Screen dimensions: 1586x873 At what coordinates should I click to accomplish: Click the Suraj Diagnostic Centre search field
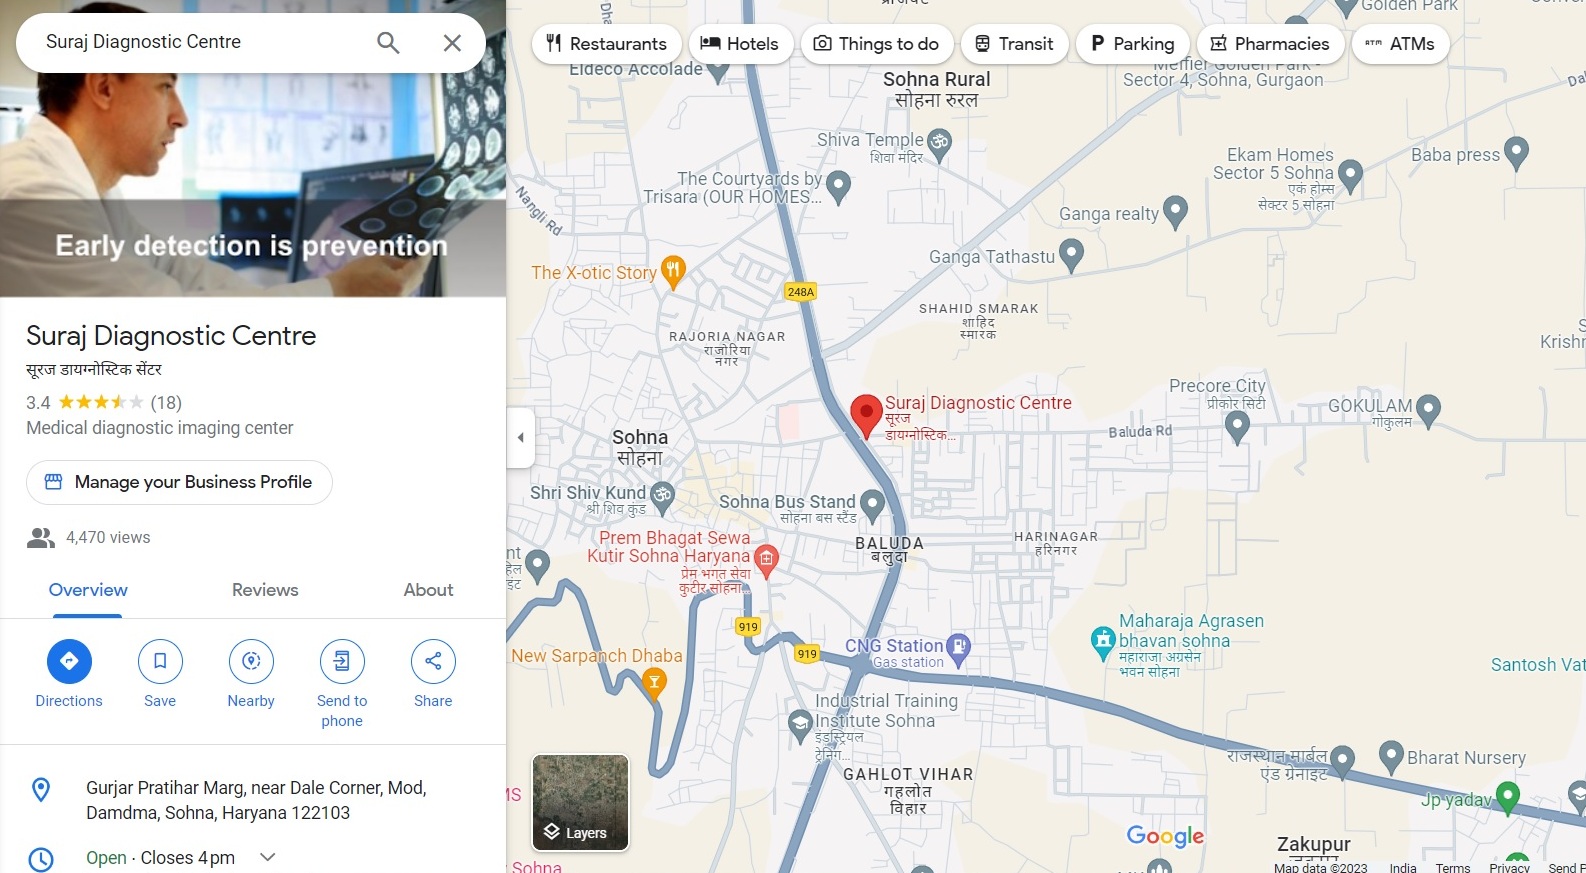[200, 42]
